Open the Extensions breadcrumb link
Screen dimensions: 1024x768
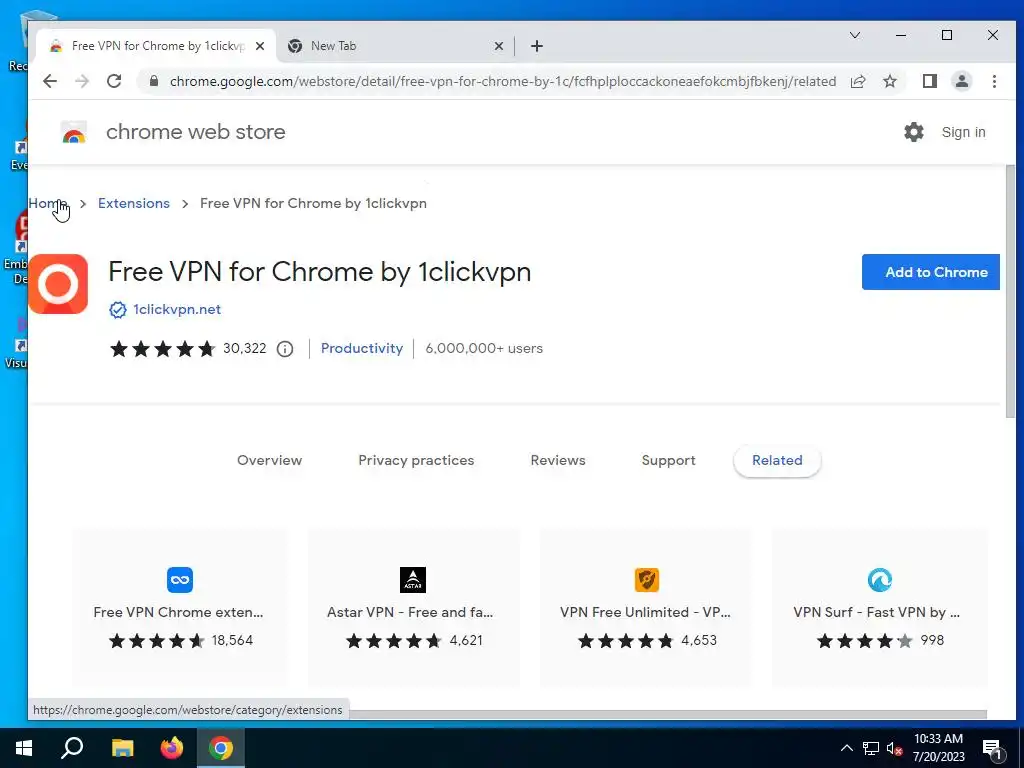point(134,203)
